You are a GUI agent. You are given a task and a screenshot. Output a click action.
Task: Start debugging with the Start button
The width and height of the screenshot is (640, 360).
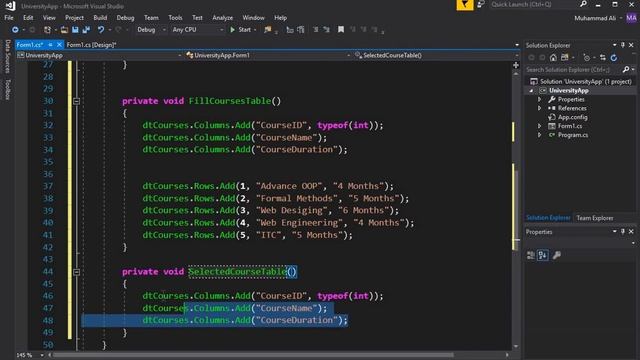point(240,30)
